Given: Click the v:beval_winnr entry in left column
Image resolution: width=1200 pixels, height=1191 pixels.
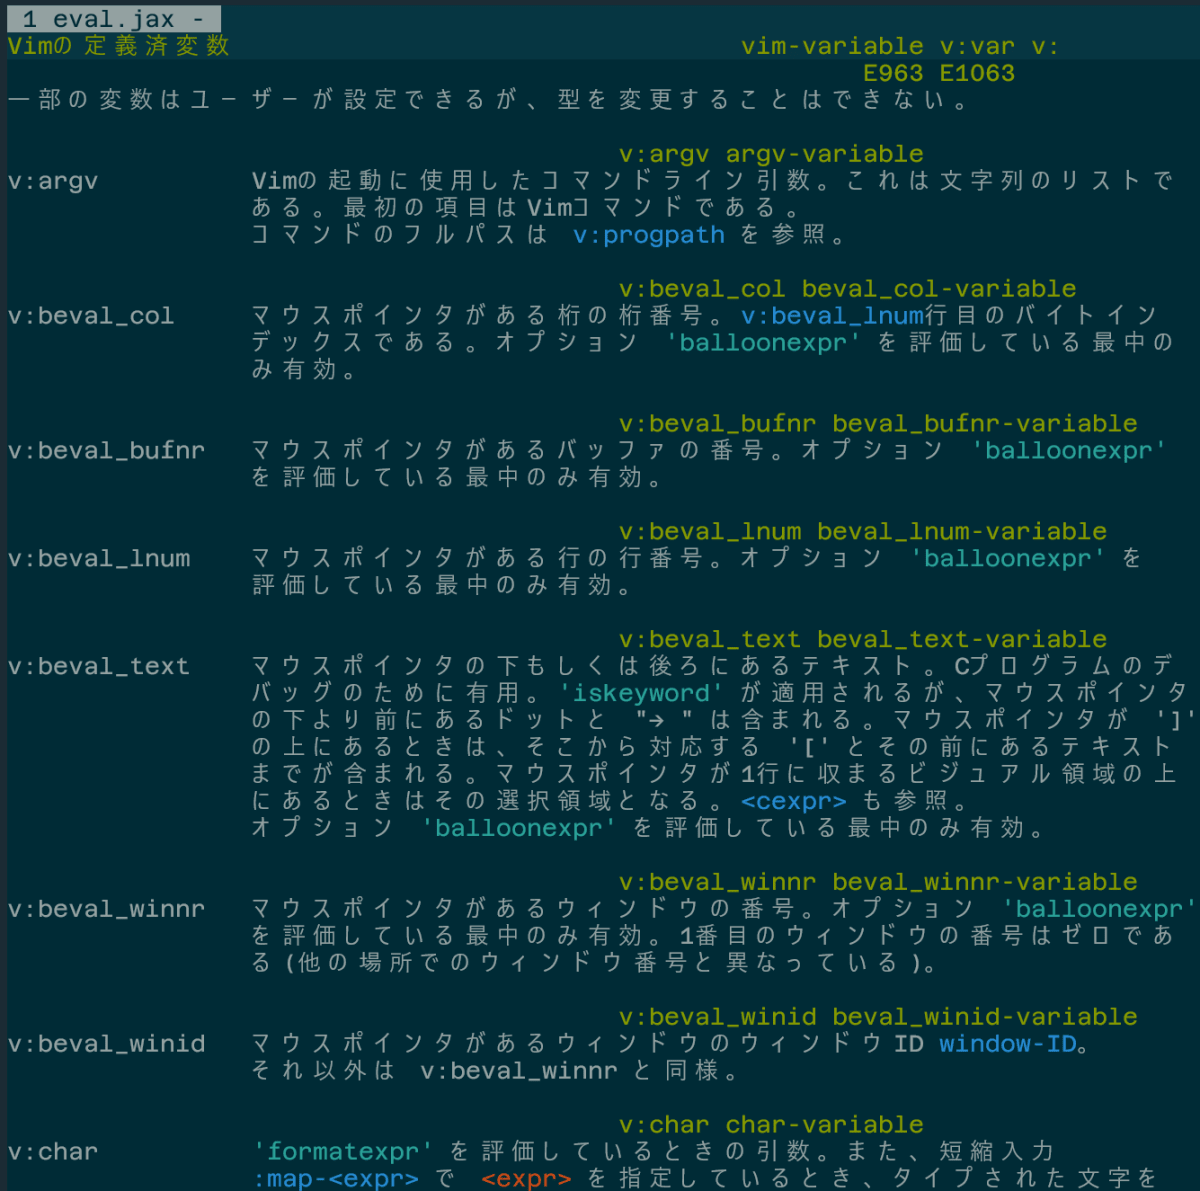Looking at the screenshot, I should pos(106,909).
